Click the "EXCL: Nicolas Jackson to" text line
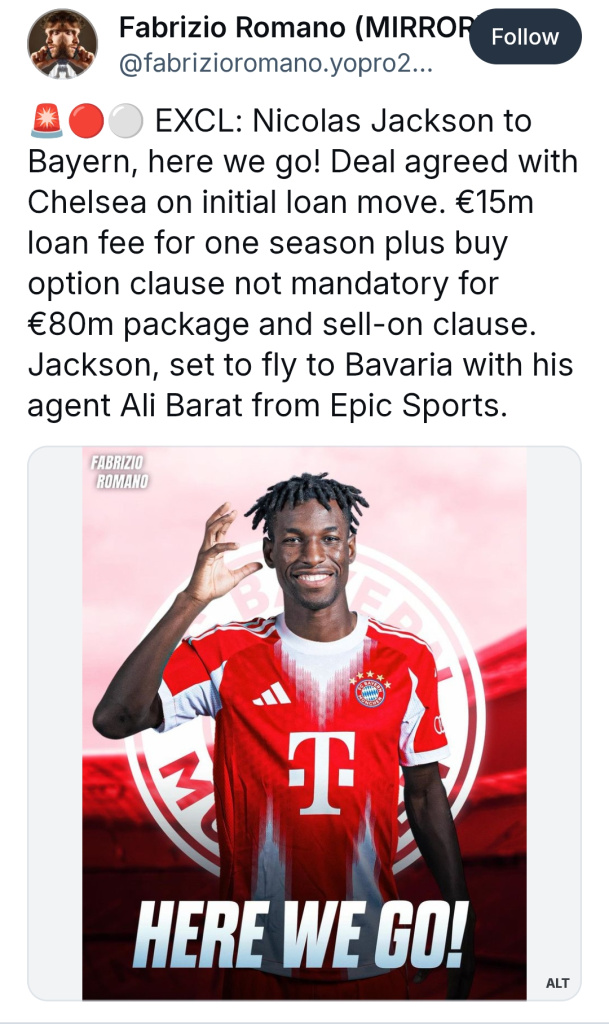Image resolution: width=609 pixels, height=1024 pixels. click(x=344, y=121)
